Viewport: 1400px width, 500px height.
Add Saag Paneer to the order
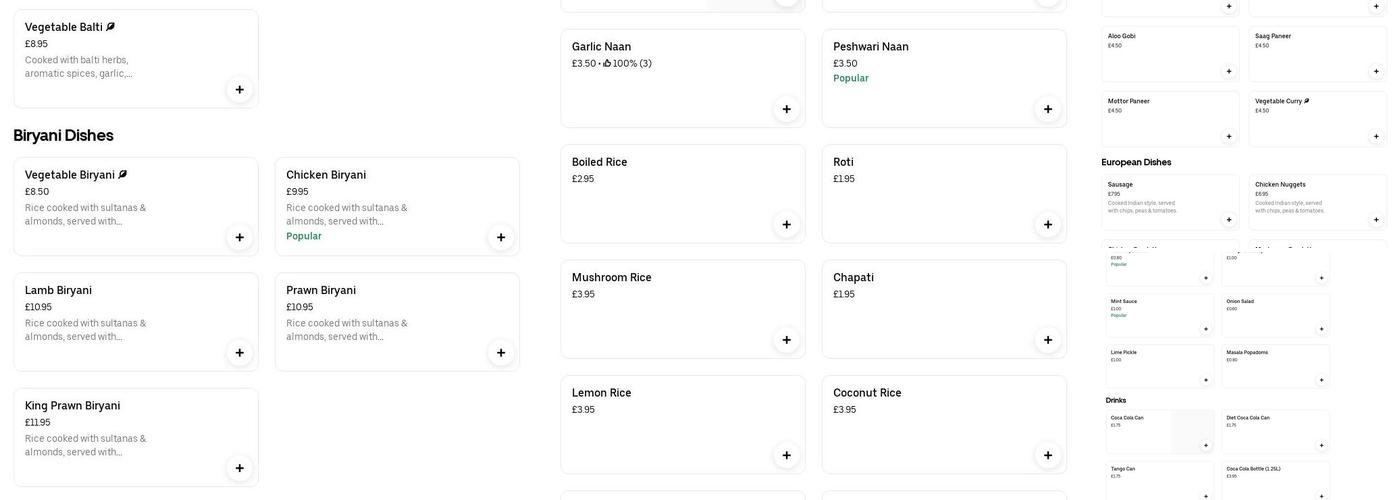pos(1376,71)
